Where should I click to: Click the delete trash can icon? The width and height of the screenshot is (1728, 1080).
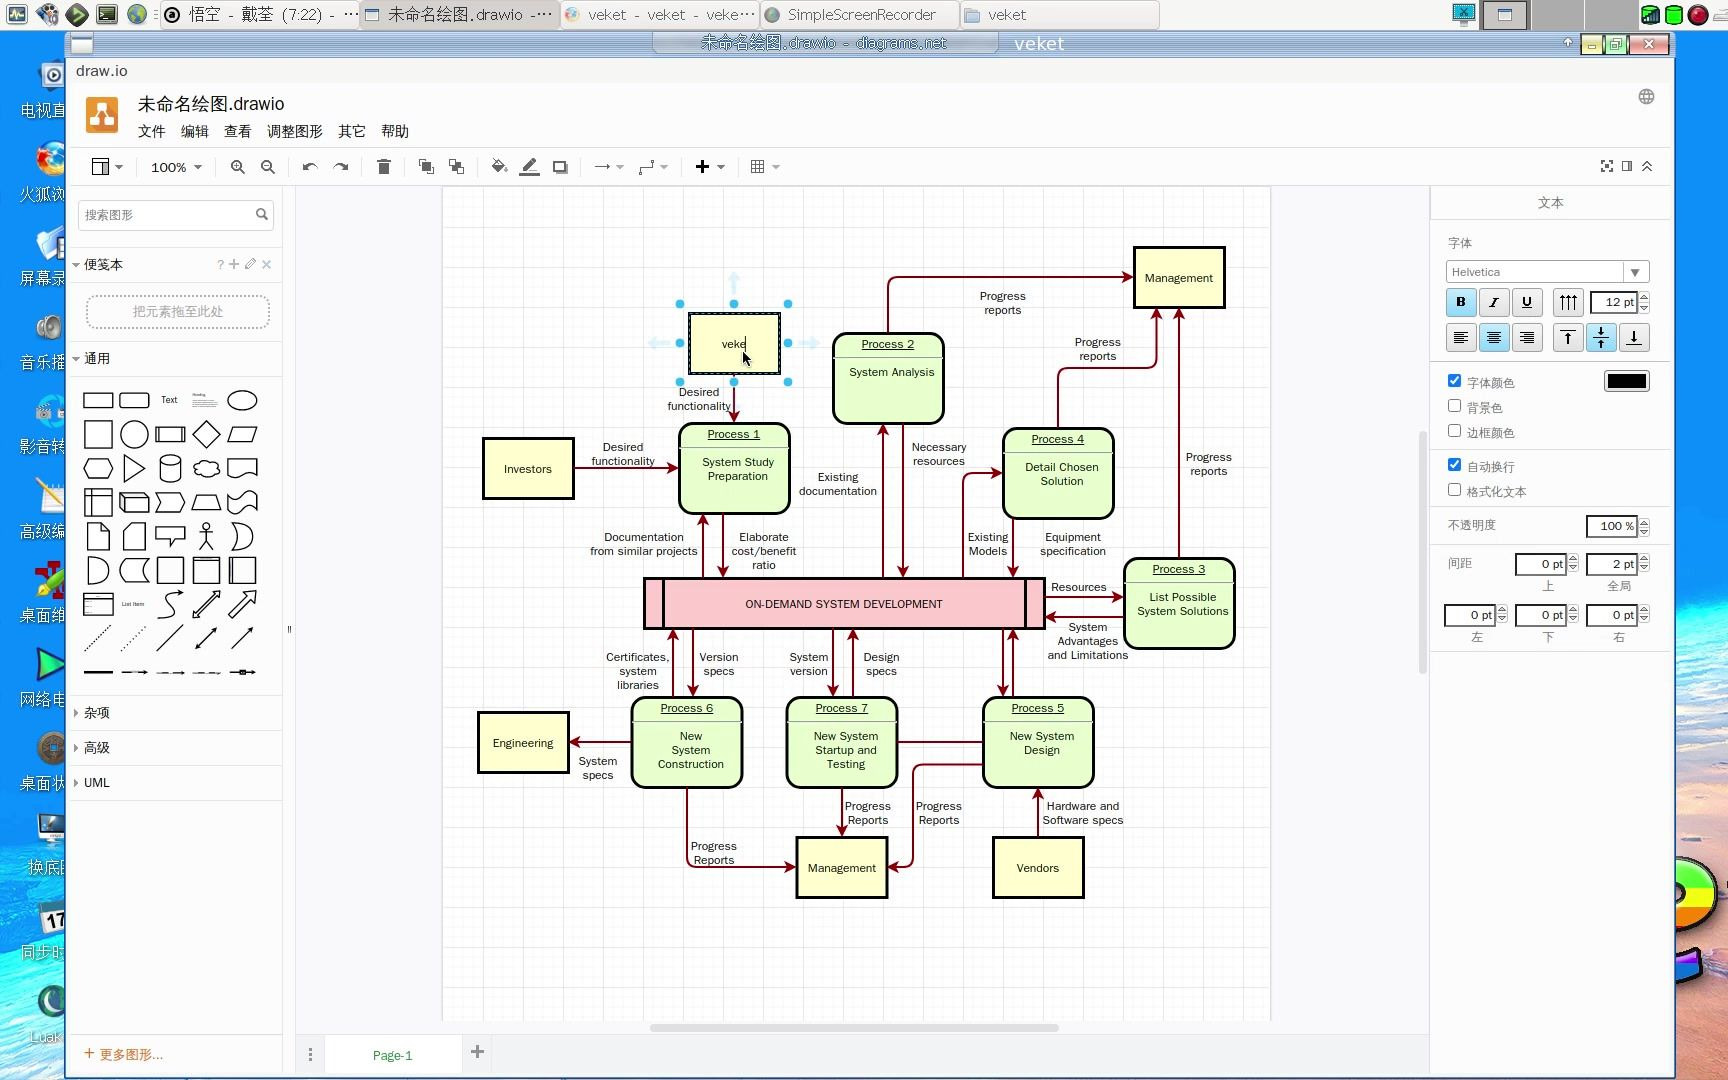point(383,167)
